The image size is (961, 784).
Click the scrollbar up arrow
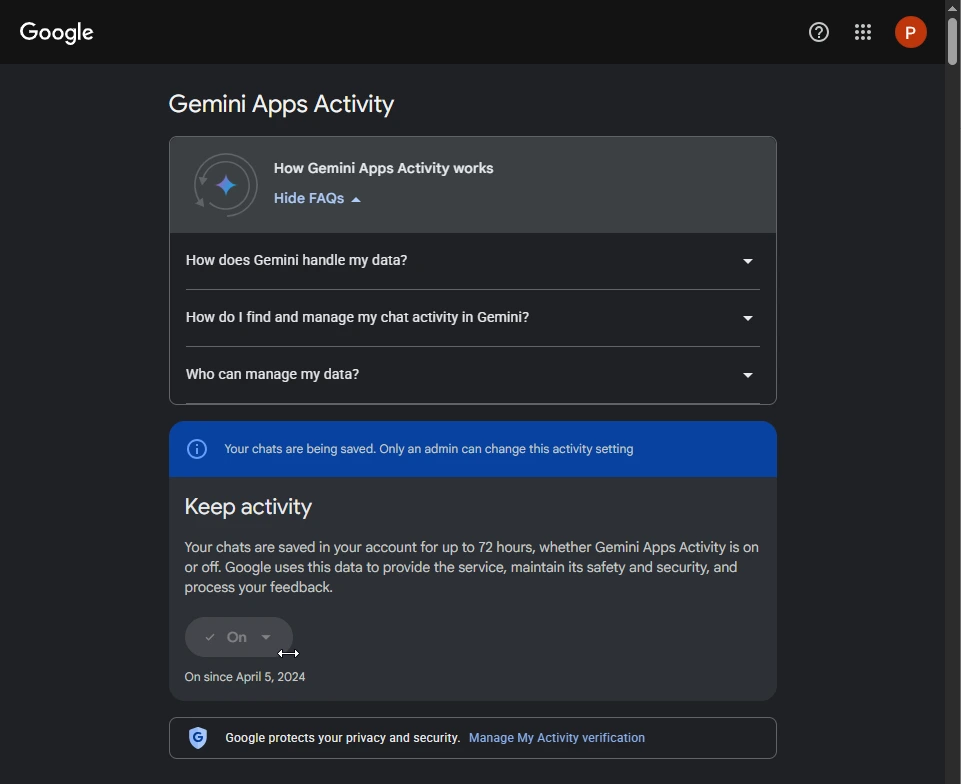pyautogui.click(x=952, y=7)
